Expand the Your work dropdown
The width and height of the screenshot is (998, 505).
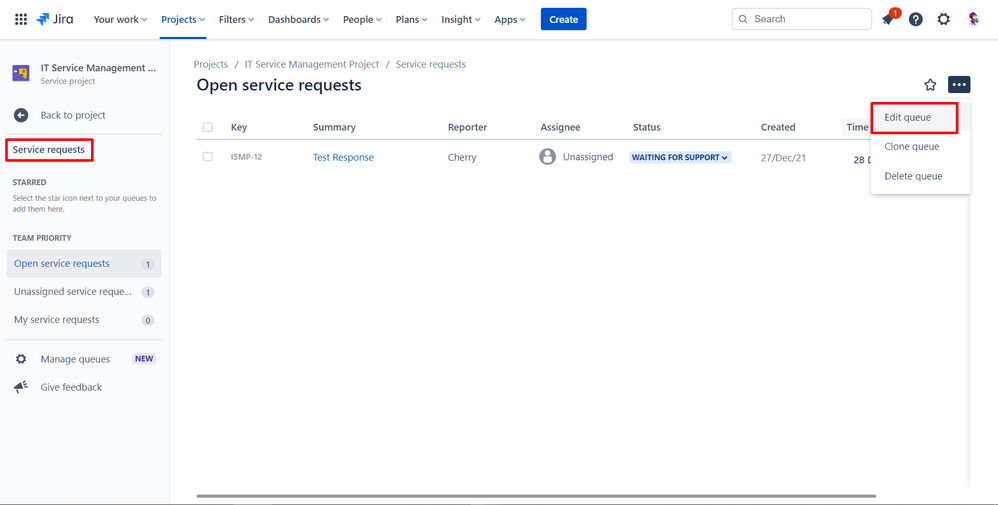pyautogui.click(x=120, y=19)
